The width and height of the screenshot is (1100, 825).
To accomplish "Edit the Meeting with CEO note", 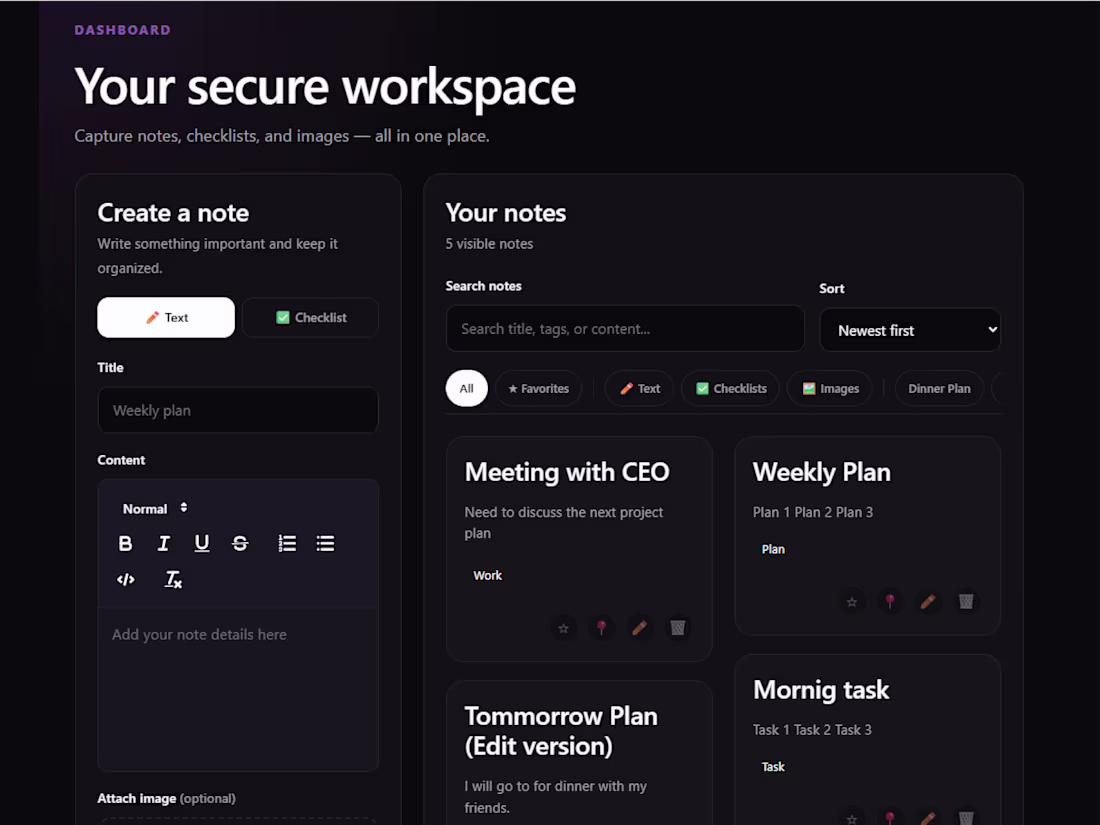I will coord(639,629).
